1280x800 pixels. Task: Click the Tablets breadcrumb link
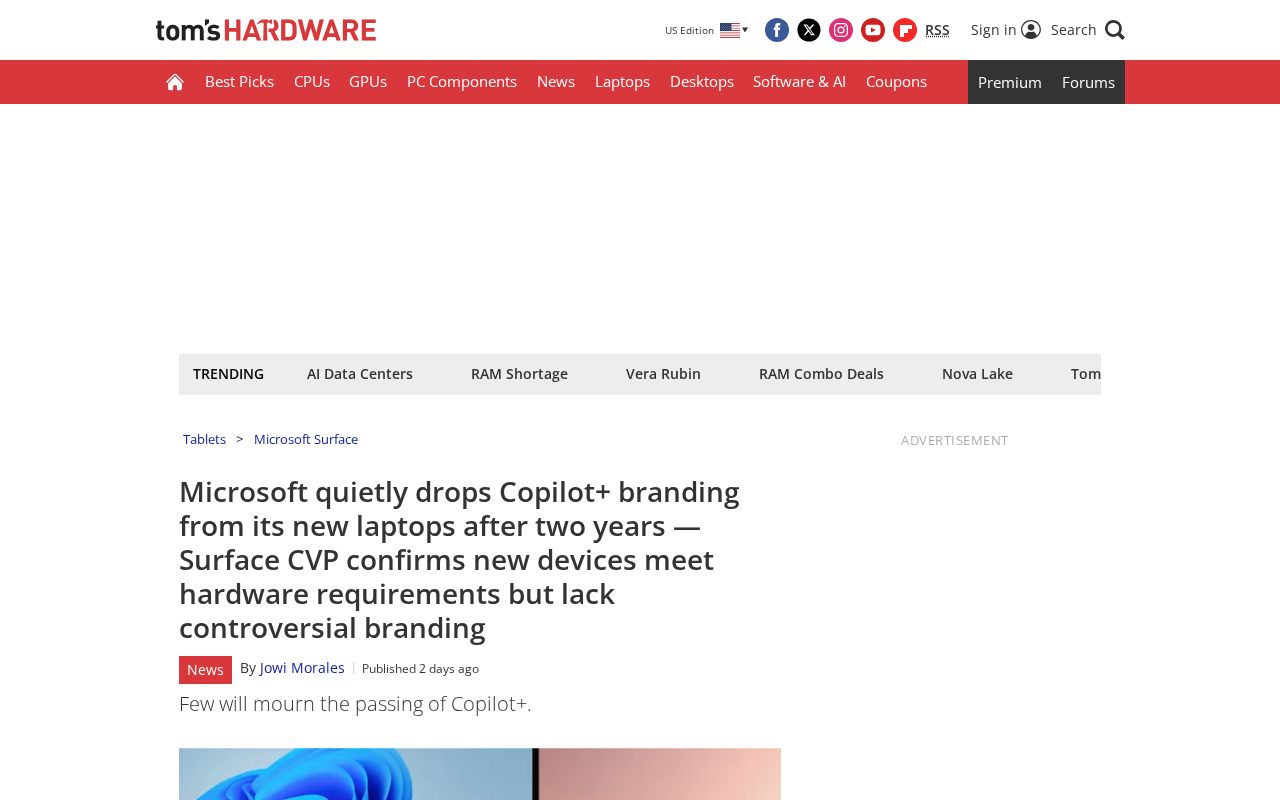tap(204, 440)
